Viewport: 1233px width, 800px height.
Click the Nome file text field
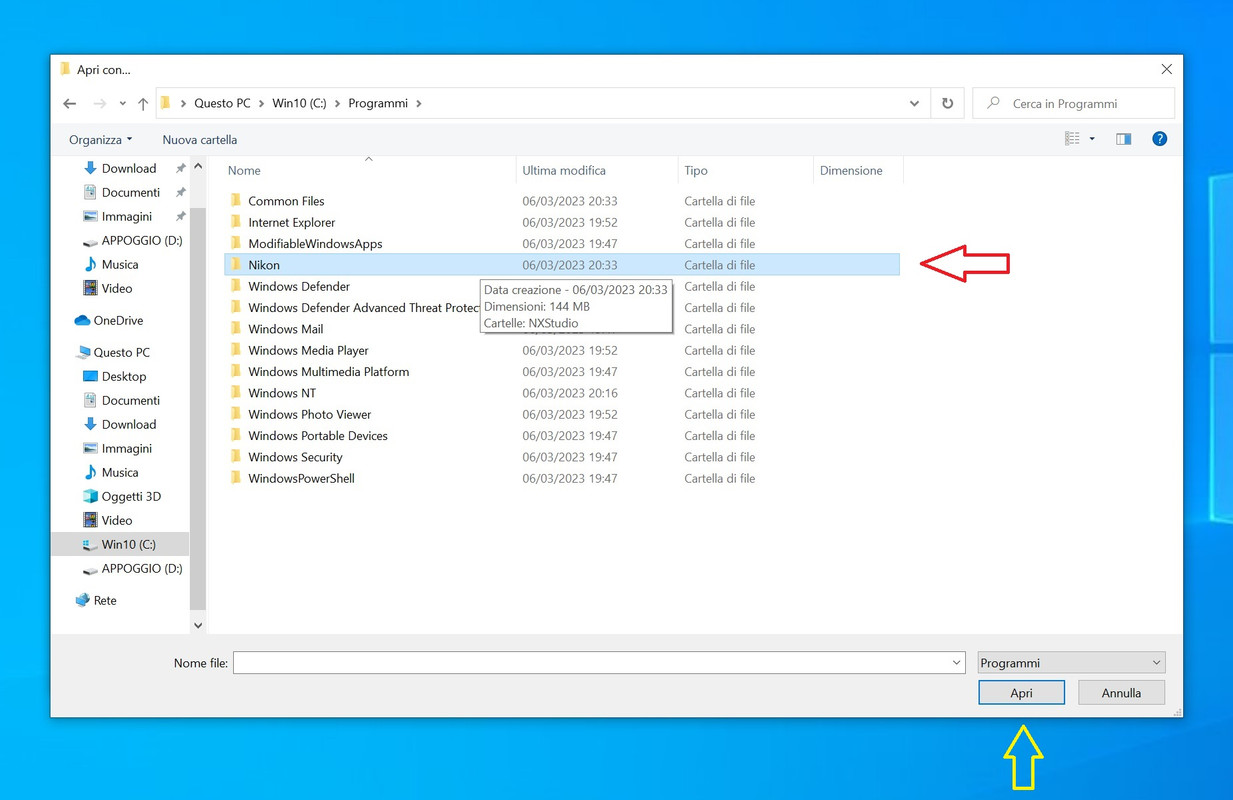(x=591, y=663)
